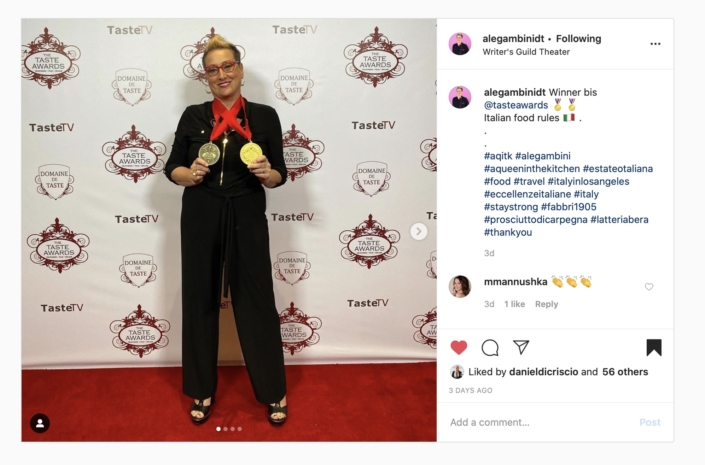Click in the Add a comment field

tap(540, 422)
